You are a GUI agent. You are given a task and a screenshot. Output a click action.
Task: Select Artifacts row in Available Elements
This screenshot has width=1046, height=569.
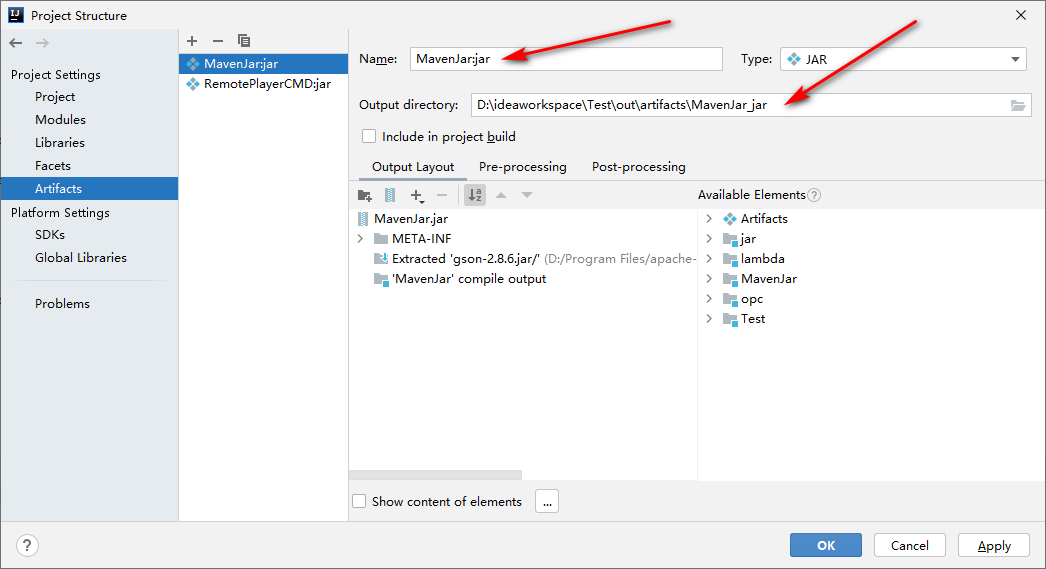point(756,219)
